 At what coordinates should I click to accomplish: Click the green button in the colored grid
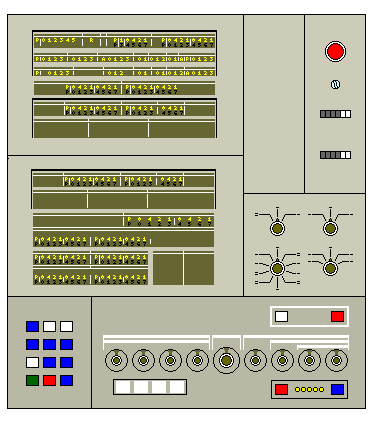tap(32, 380)
